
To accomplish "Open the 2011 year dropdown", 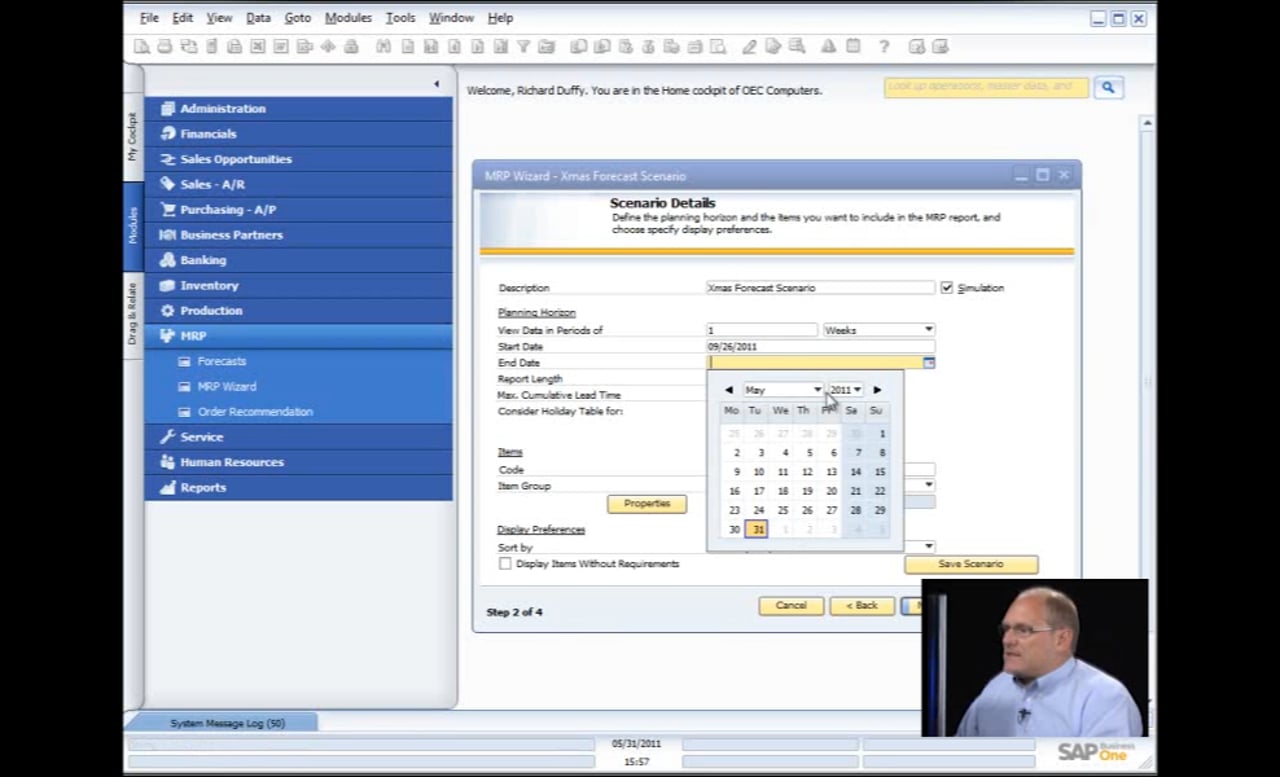I will point(845,390).
